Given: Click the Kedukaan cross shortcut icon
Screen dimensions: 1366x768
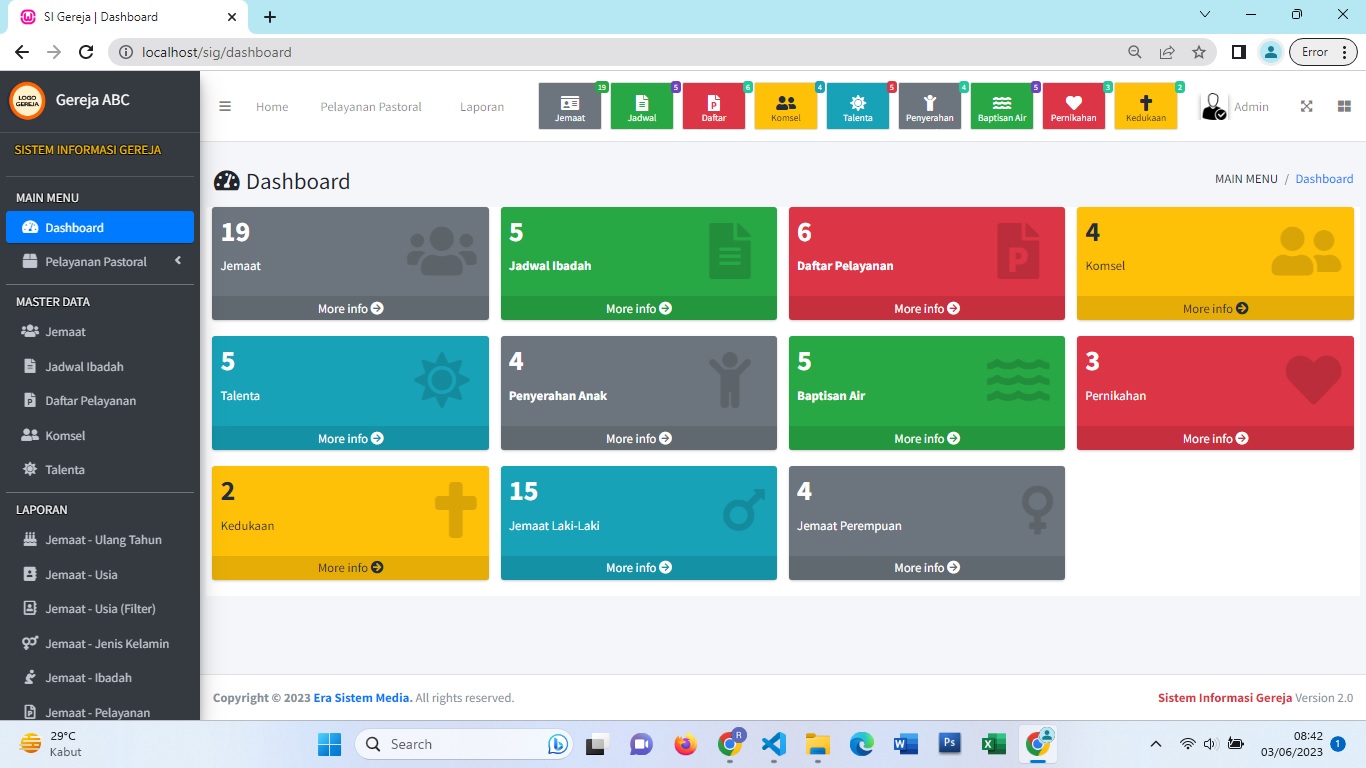Looking at the screenshot, I should click(x=1146, y=106).
